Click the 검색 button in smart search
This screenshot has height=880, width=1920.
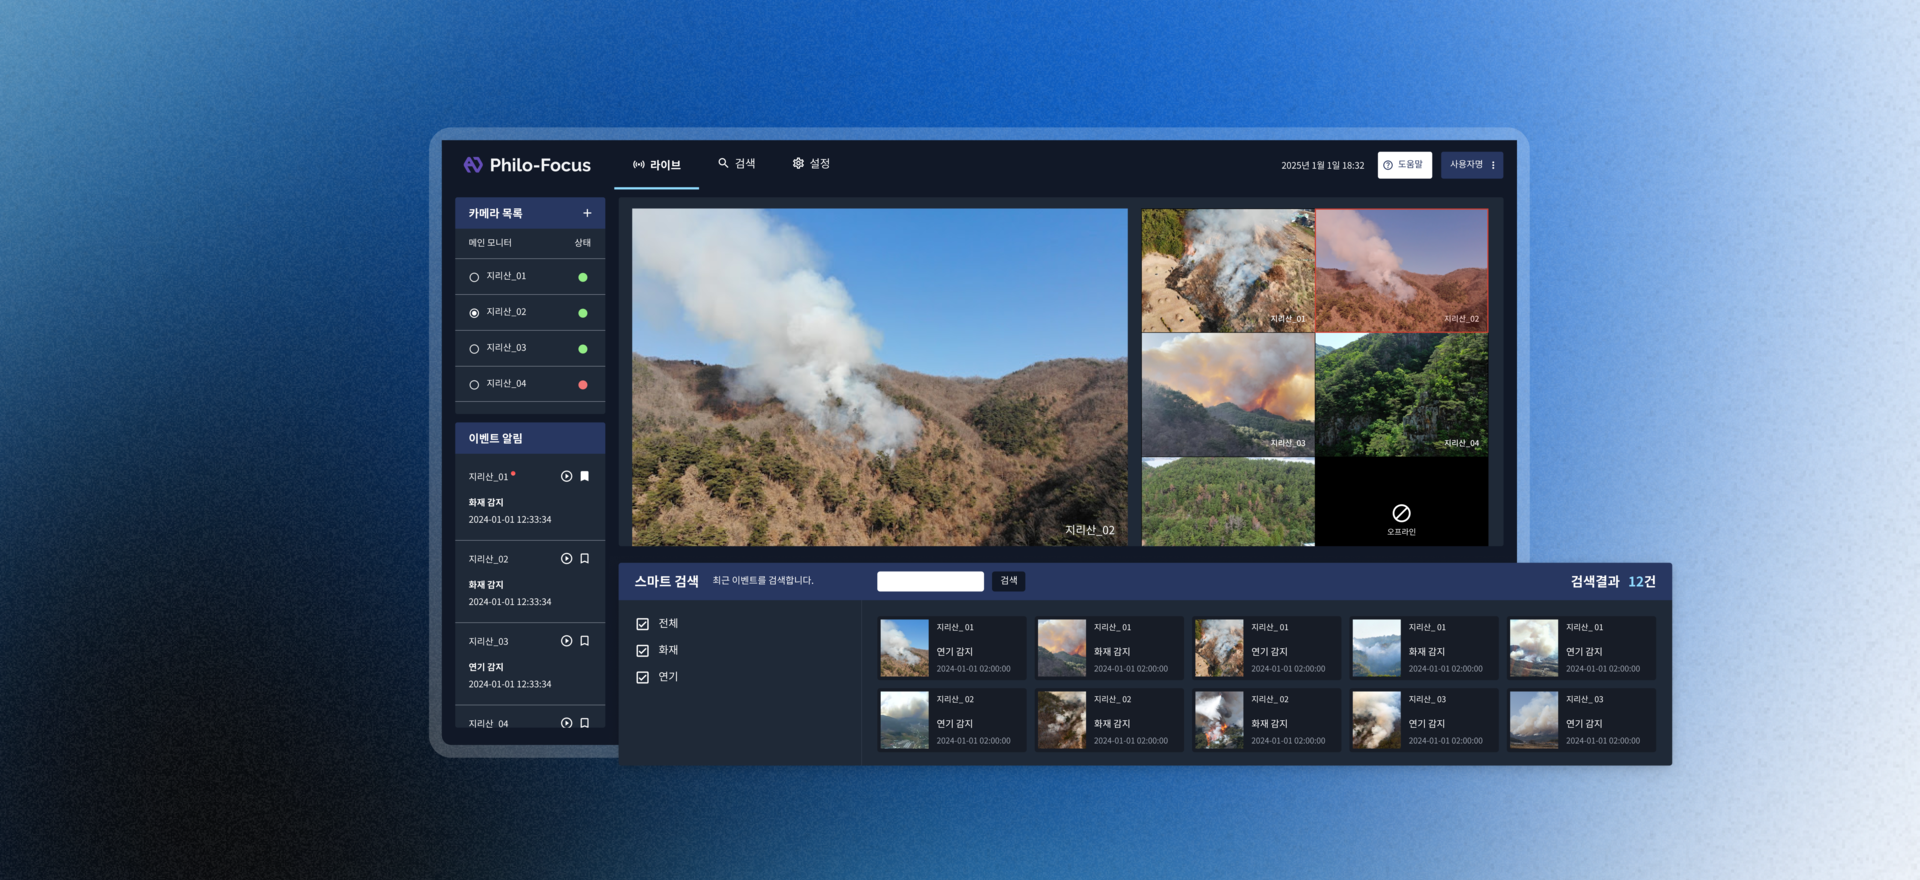click(x=1009, y=581)
